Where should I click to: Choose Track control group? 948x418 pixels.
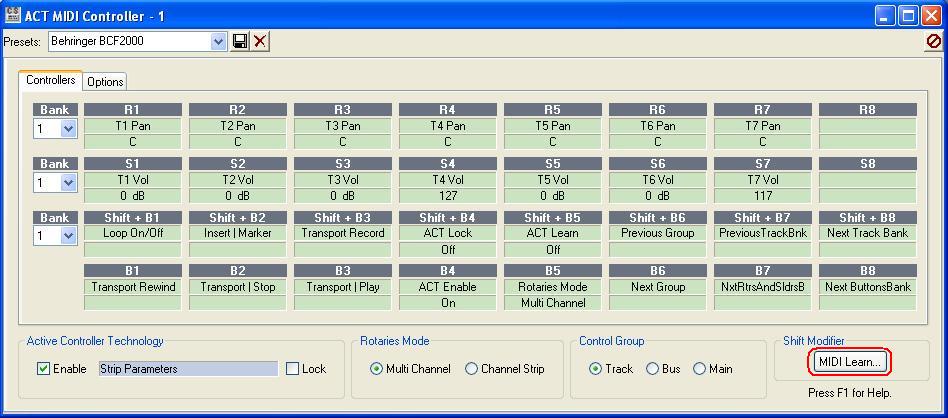pyautogui.click(x=595, y=368)
